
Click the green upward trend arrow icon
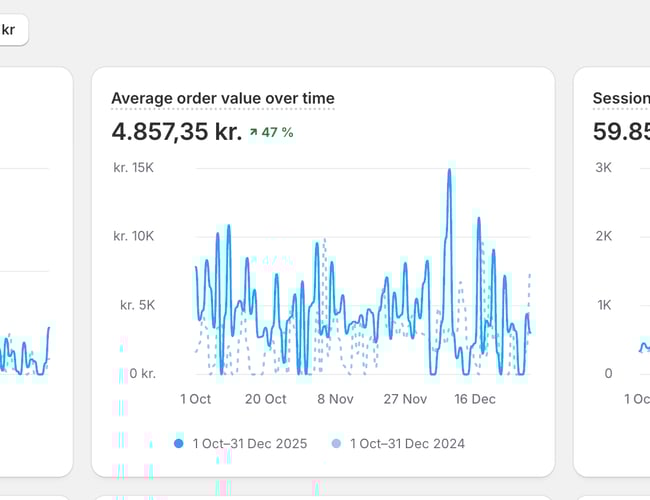254,132
